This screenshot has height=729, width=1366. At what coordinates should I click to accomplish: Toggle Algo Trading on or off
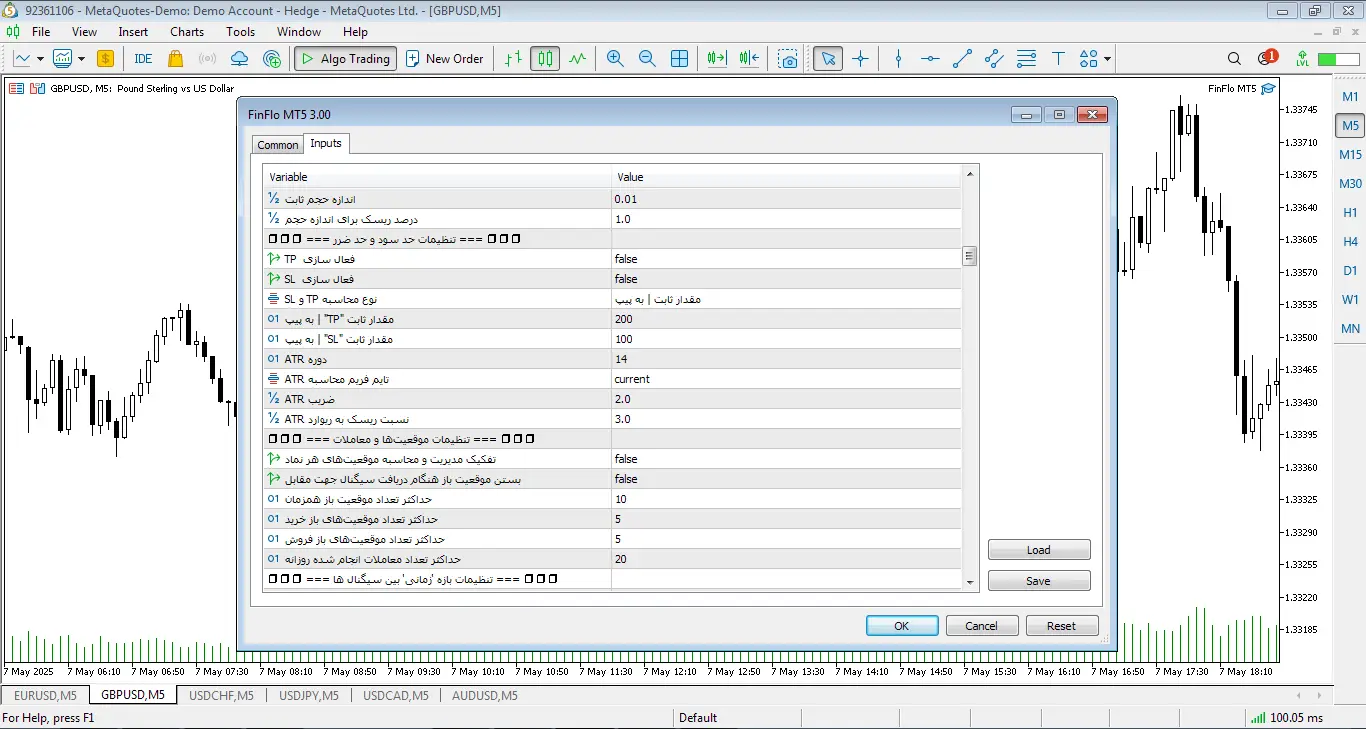tap(345, 59)
